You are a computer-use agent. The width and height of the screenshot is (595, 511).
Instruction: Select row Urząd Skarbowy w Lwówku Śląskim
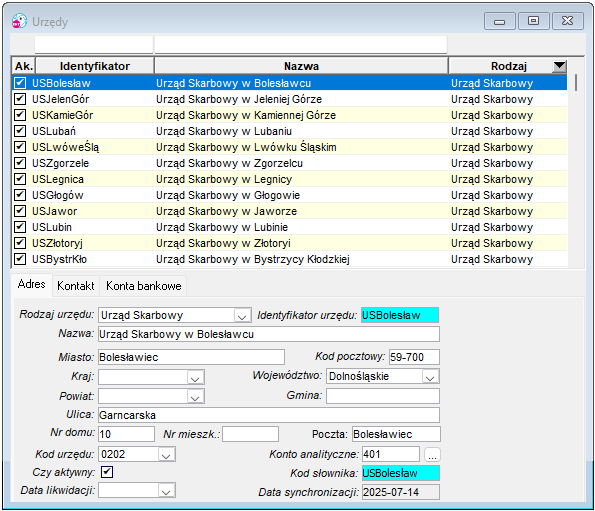290,147
